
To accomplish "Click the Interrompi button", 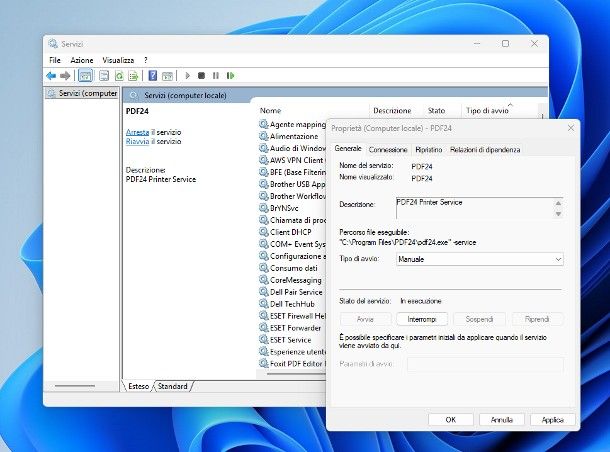I will [422, 319].
